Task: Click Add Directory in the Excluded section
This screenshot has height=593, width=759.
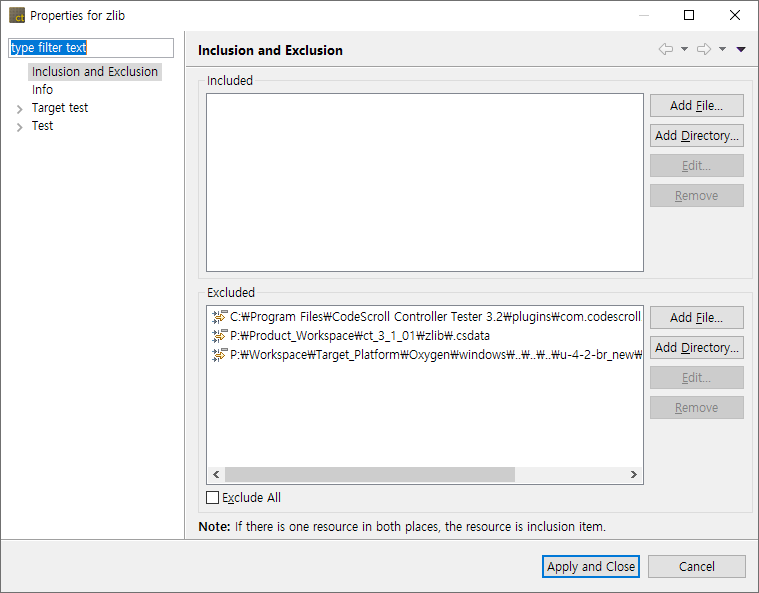Action: [696, 348]
